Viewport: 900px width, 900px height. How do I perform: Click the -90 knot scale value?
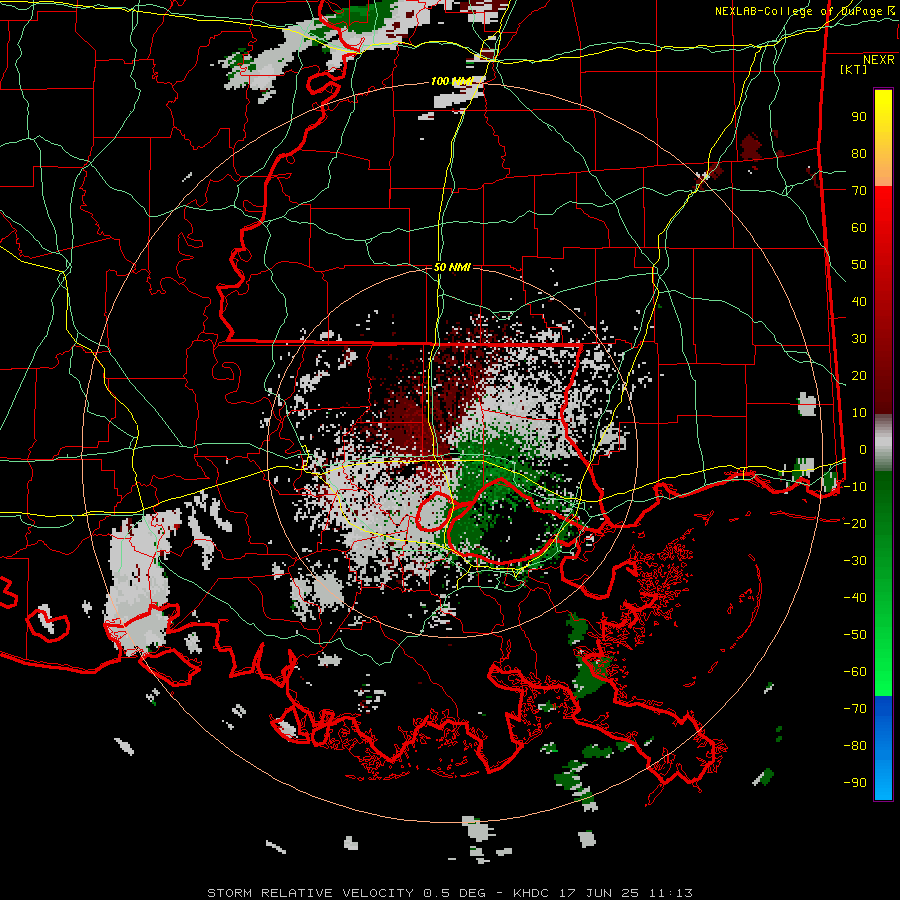pyautogui.click(x=855, y=782)
